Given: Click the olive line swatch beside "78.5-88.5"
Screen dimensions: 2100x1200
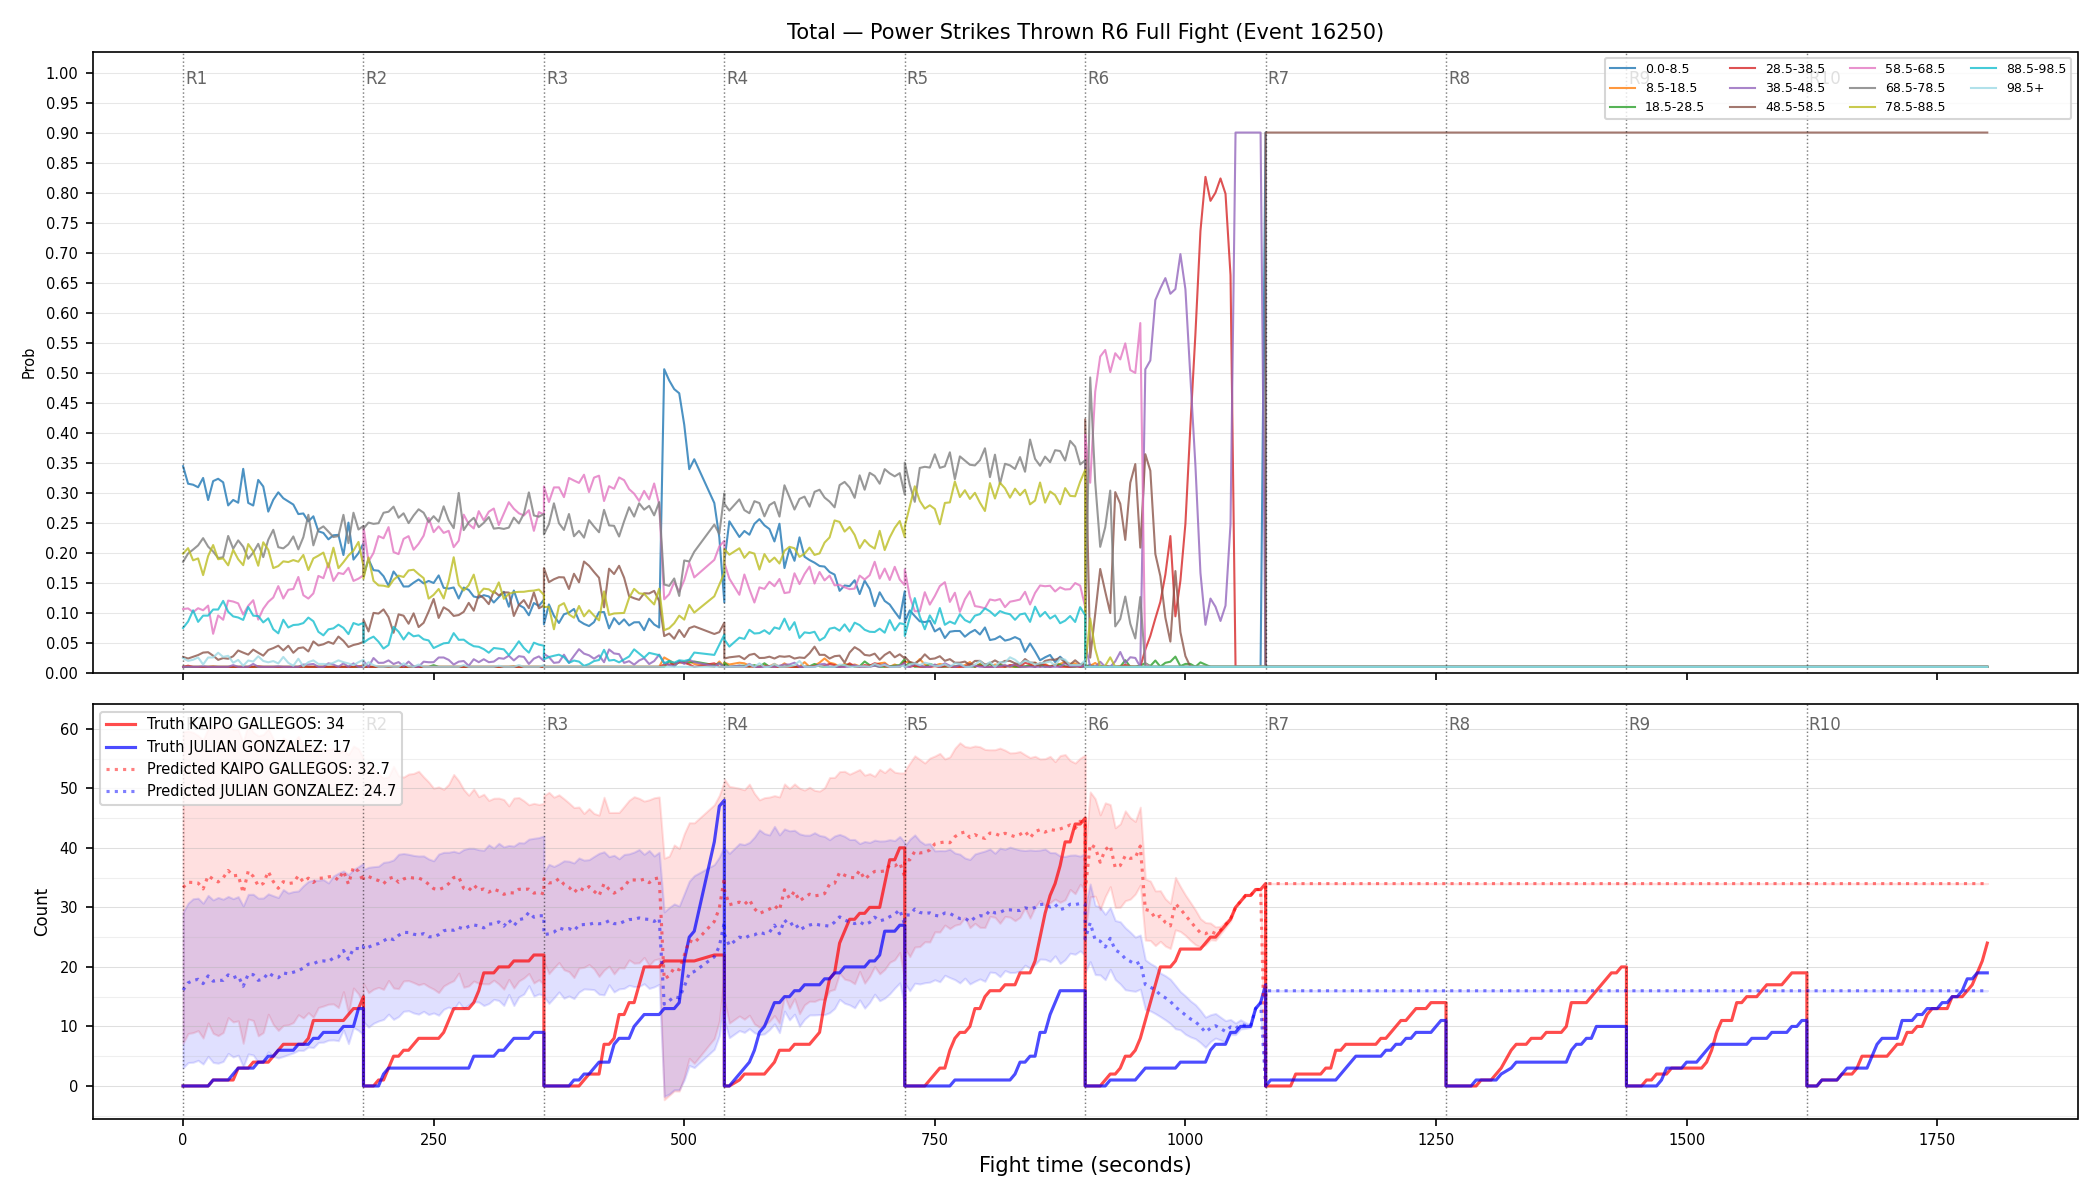Looking at the screenshot, I should tap(1863, 107).
